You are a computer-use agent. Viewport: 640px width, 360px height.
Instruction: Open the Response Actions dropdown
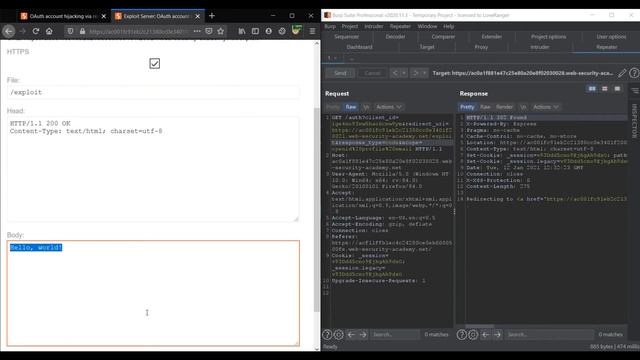pyautogui.click(x=546, y=107)
